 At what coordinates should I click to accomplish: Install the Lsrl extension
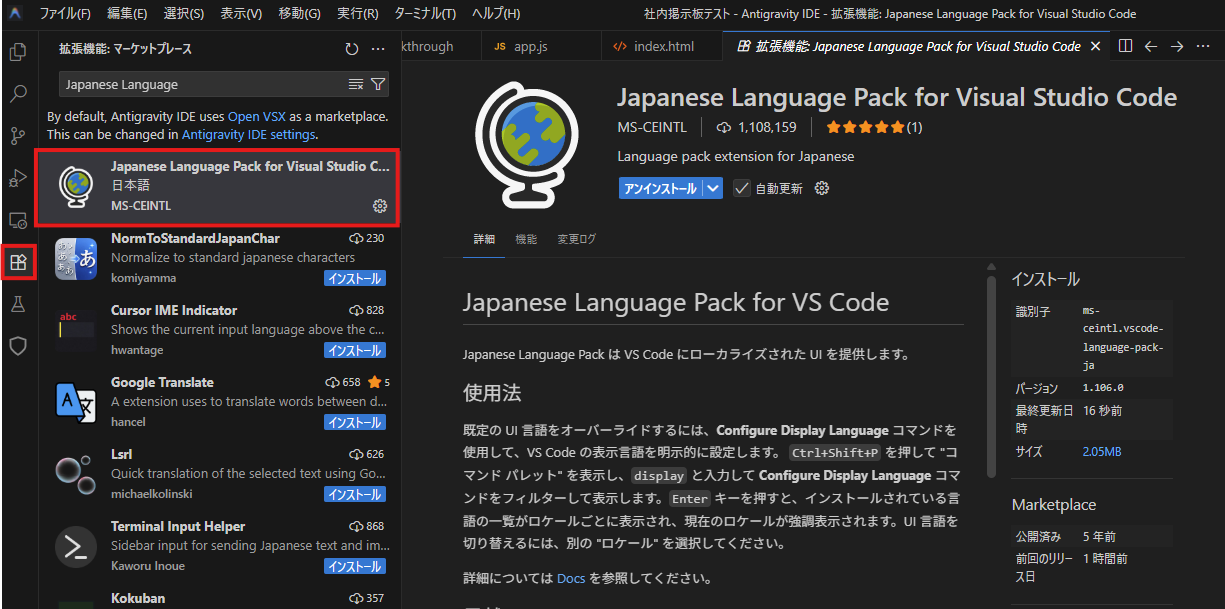(354, 494)
